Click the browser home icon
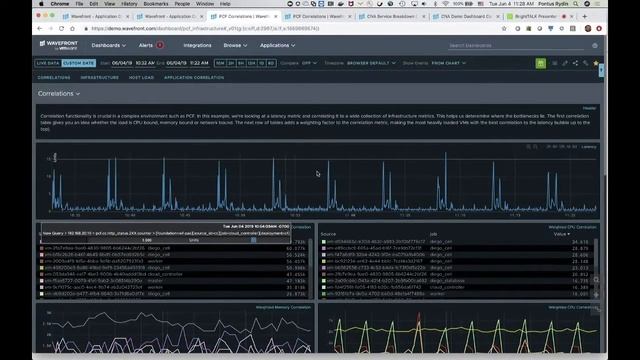640x360 pixels. tap(72, 29)
